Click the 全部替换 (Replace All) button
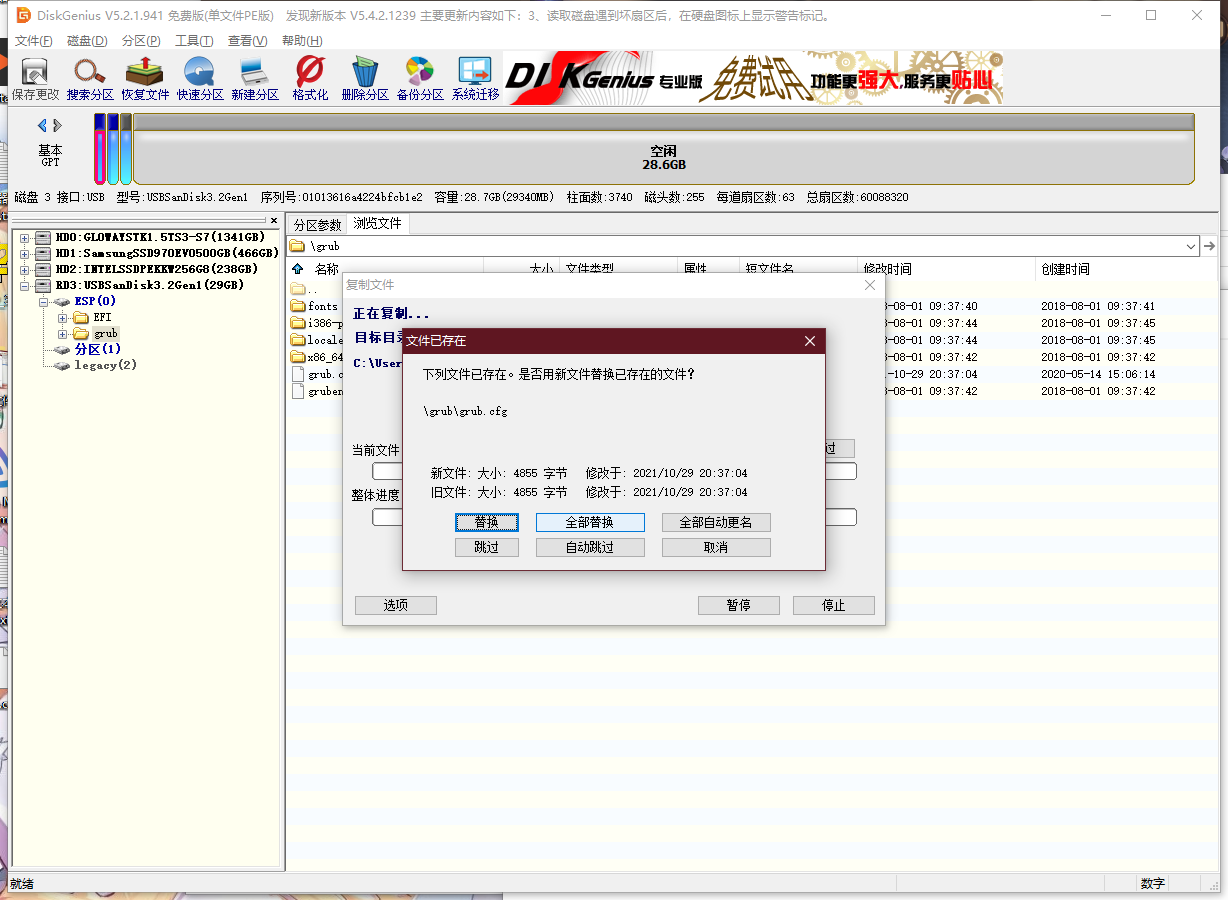Screen dimensions: 1228x900 click(590, 522)
